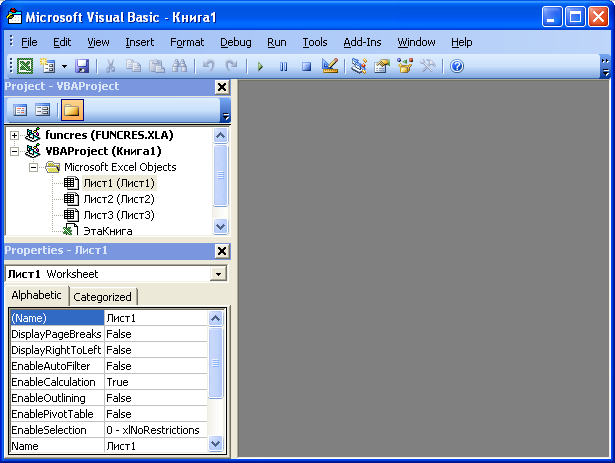Cut selection with scissors icon

pos(111,66)
